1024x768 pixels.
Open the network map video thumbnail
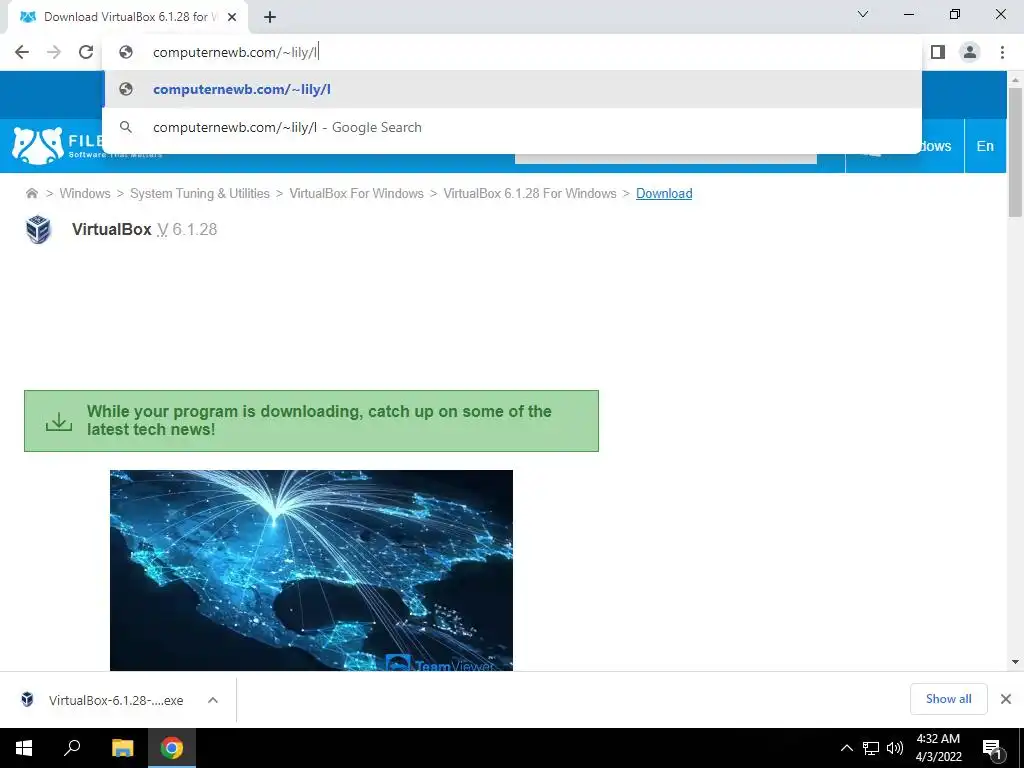(x=312, y=570)
